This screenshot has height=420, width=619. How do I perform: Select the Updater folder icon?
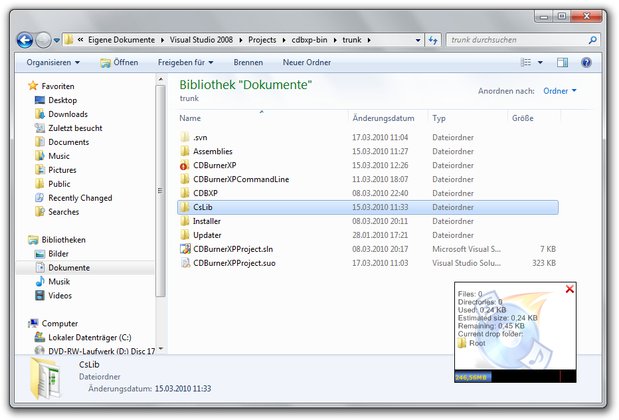coord(185,235)
